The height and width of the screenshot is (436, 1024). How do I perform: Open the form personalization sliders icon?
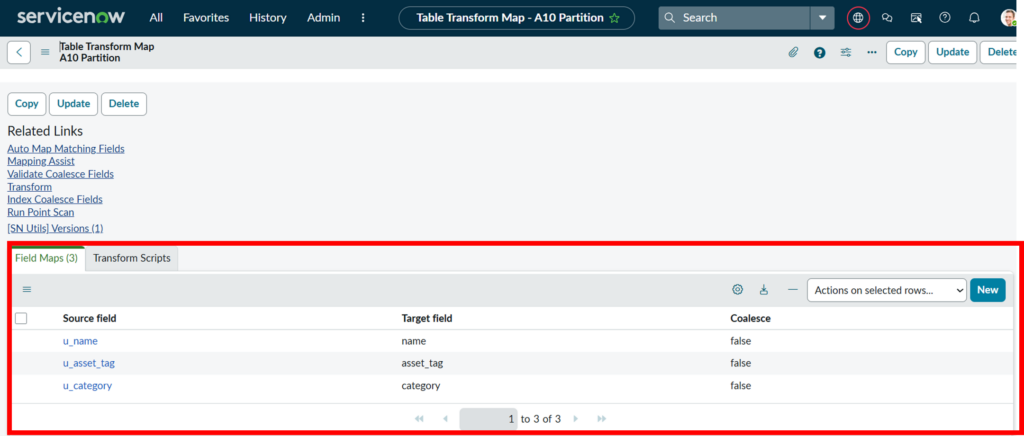[846, 53]
